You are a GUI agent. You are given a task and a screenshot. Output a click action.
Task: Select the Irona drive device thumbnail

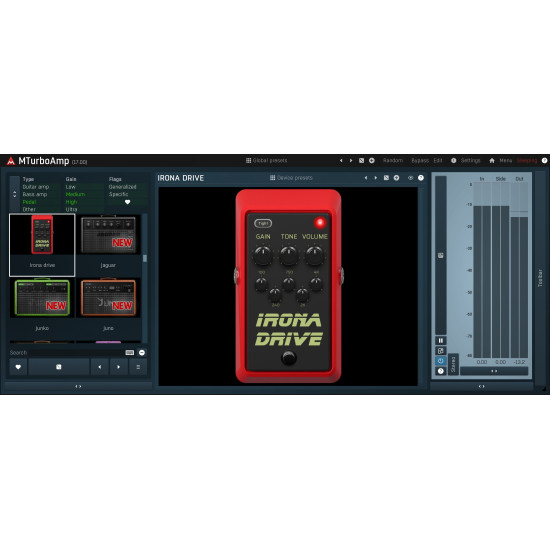42,245
